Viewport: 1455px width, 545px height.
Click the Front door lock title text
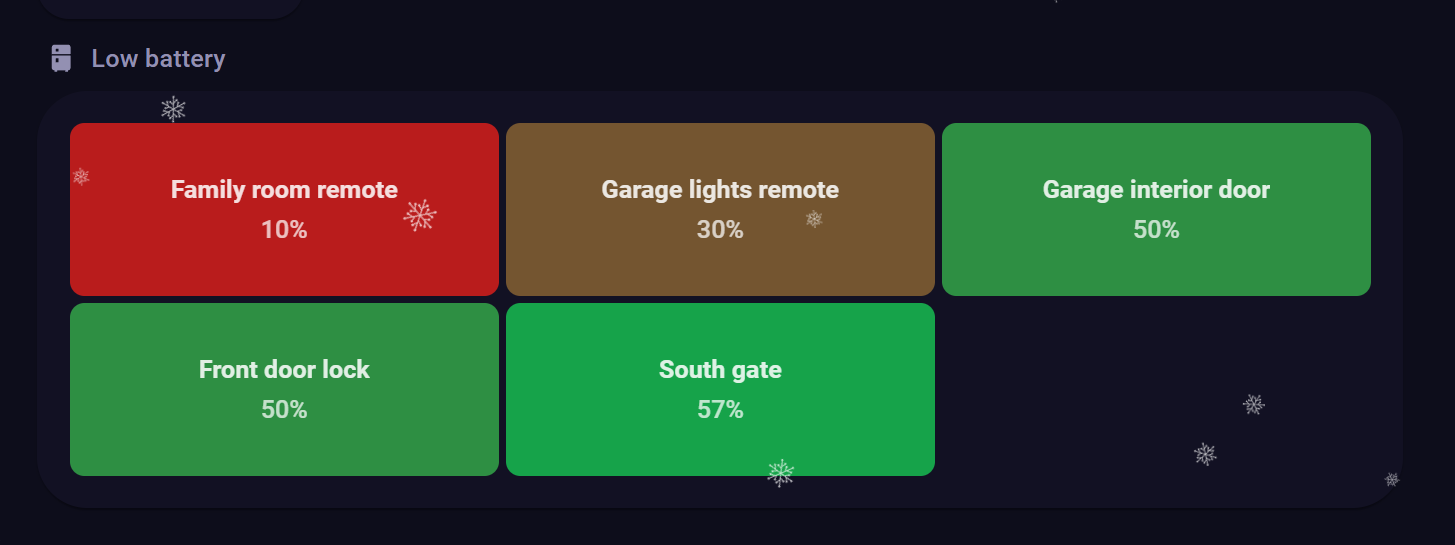(284, 369)
